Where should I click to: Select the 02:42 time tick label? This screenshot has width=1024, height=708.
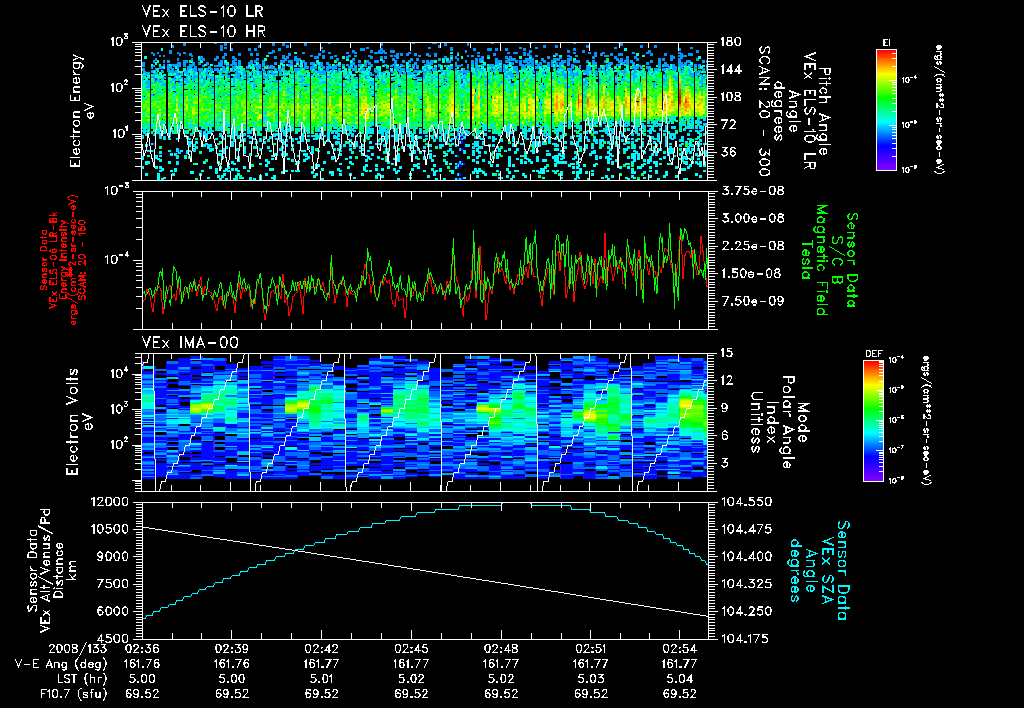321,651
